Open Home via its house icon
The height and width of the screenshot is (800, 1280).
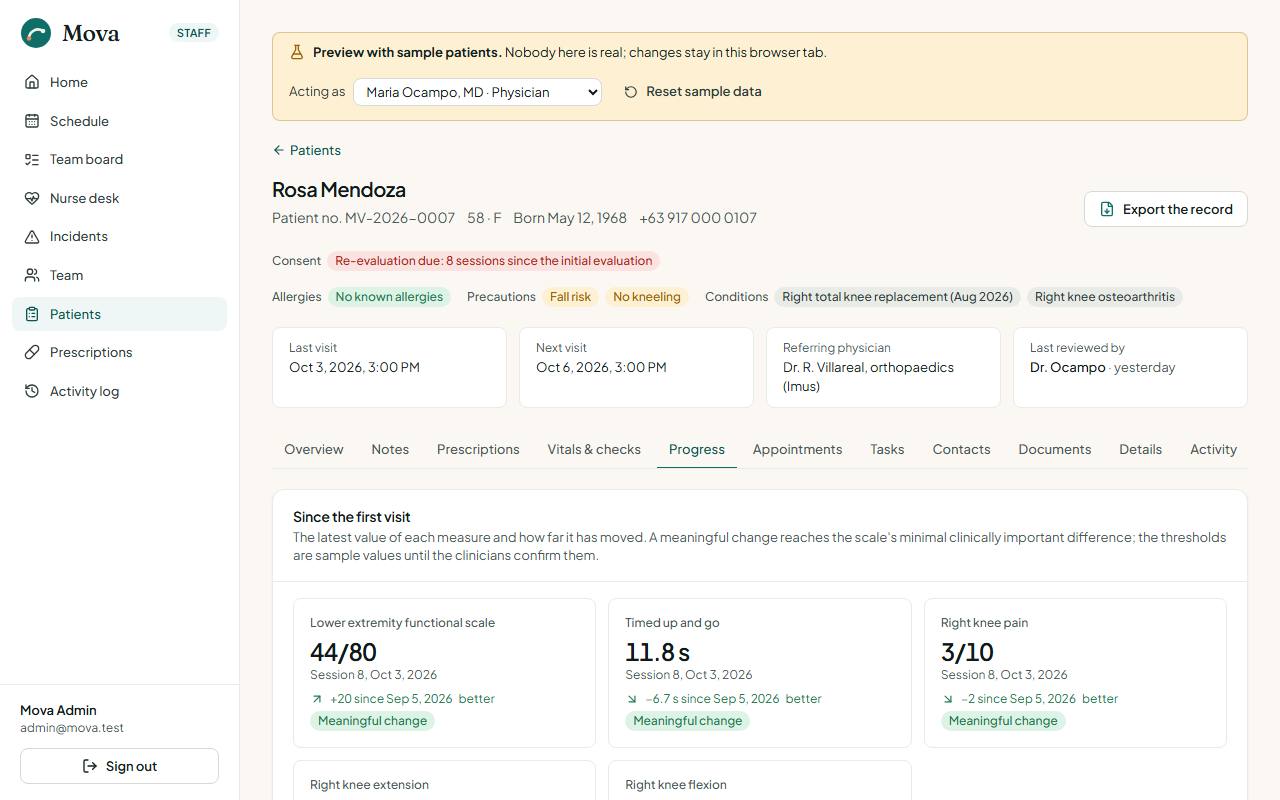tap(32, 82)
